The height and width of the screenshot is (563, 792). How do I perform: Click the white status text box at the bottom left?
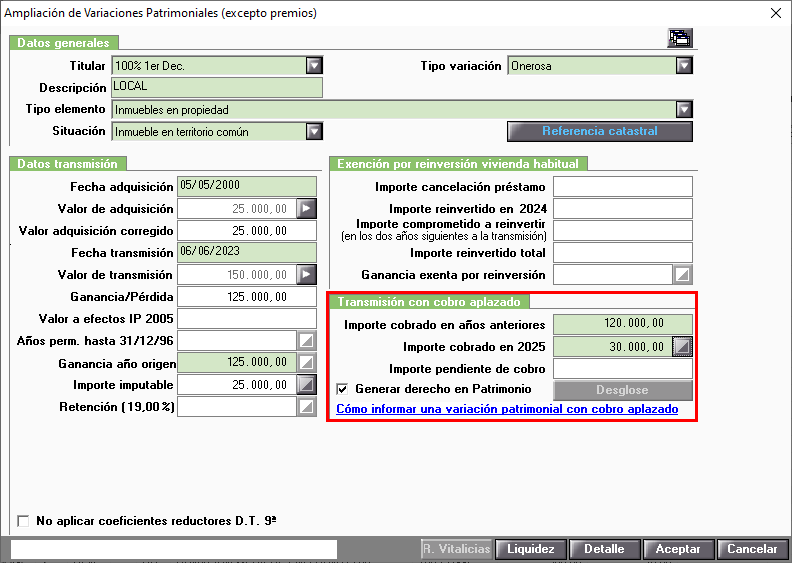click(174, 549)
